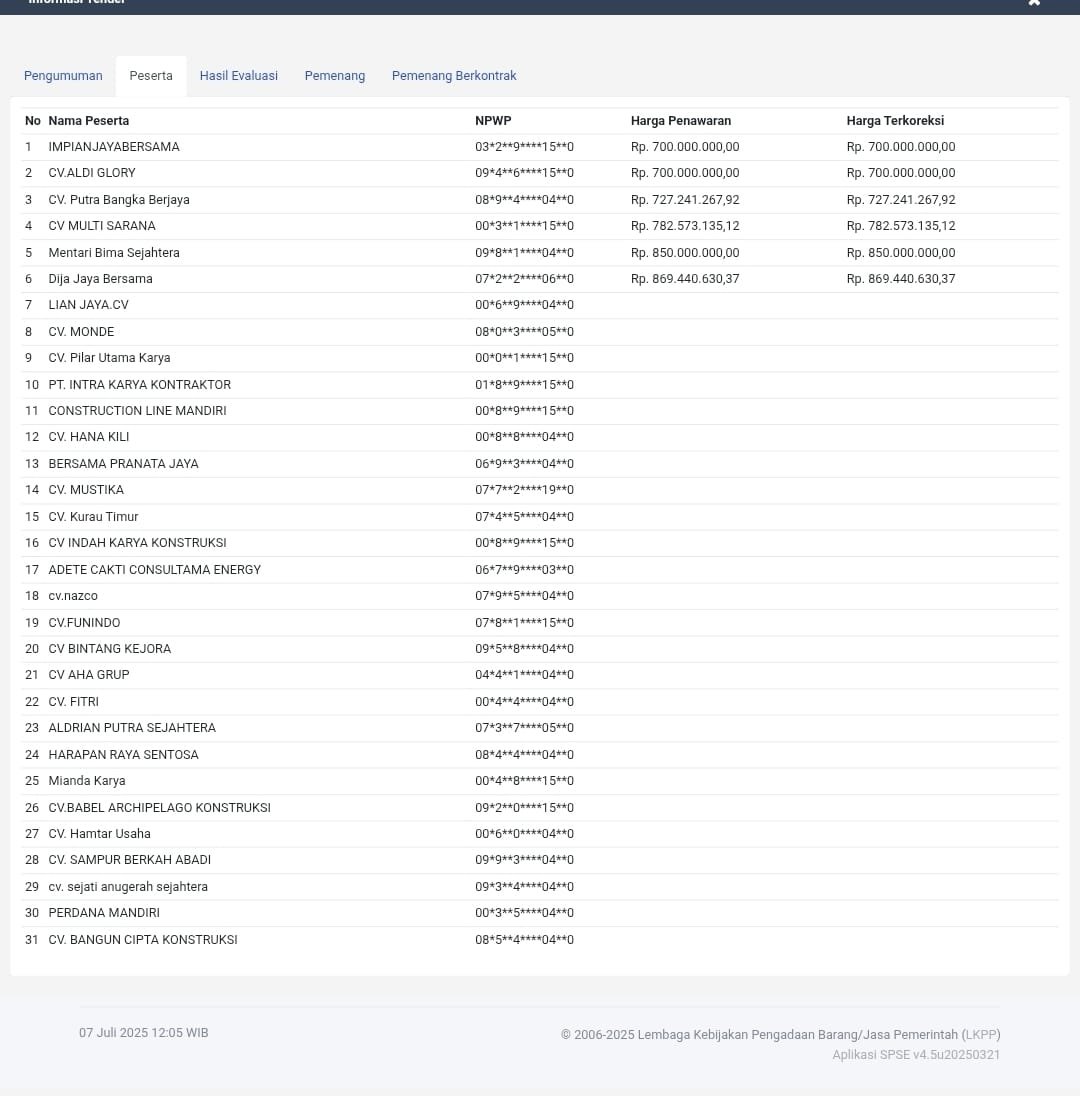Switch to the Pengumuman tab
Screen dimensions: 1080x1096
[63, 75]
